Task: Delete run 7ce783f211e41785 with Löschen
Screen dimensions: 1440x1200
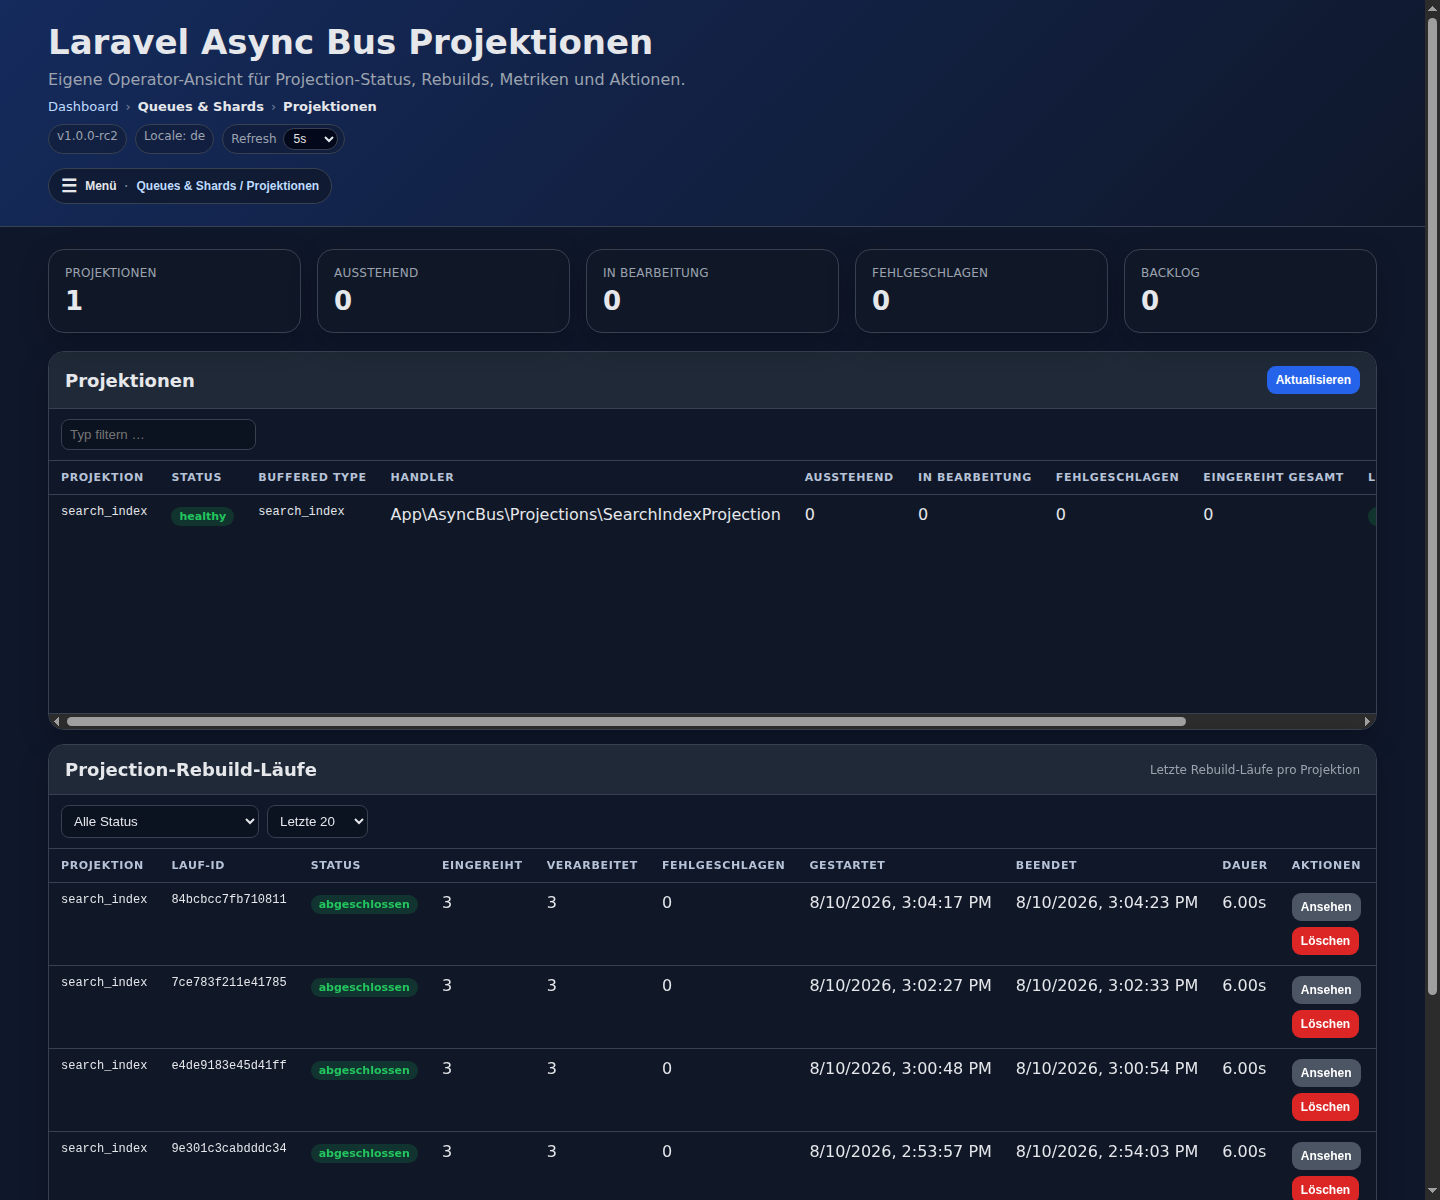Action: pos(1325,1024)
